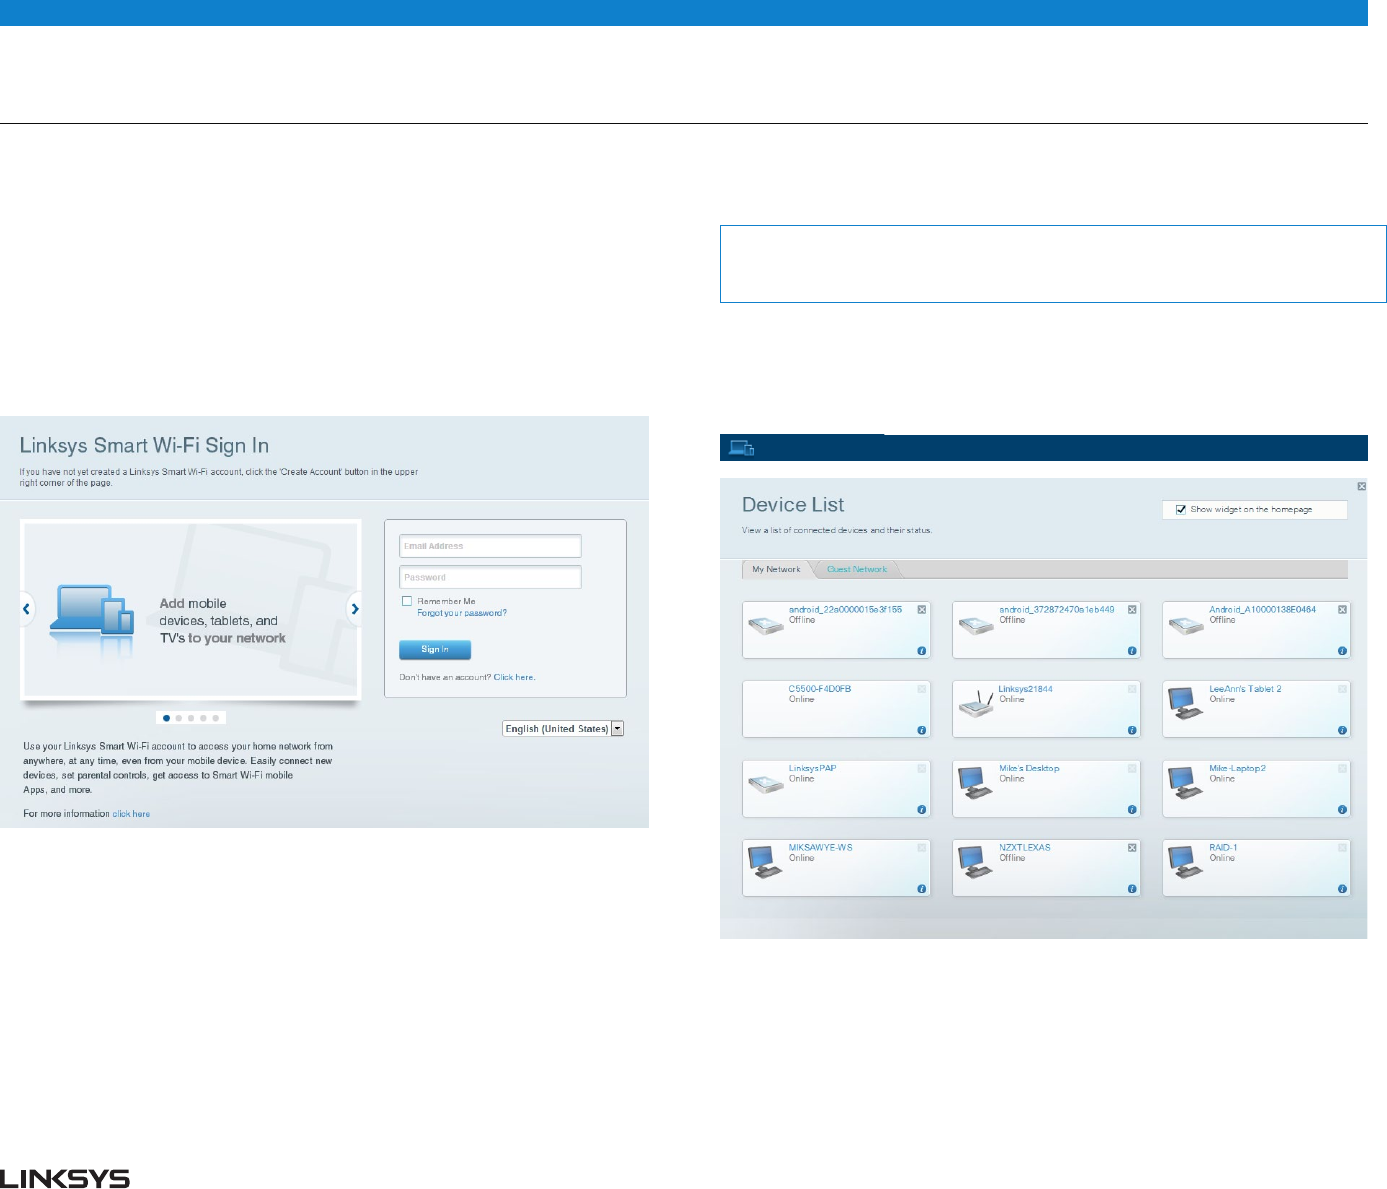
Task: Switch to My Network tab
Action: [776, 569]
